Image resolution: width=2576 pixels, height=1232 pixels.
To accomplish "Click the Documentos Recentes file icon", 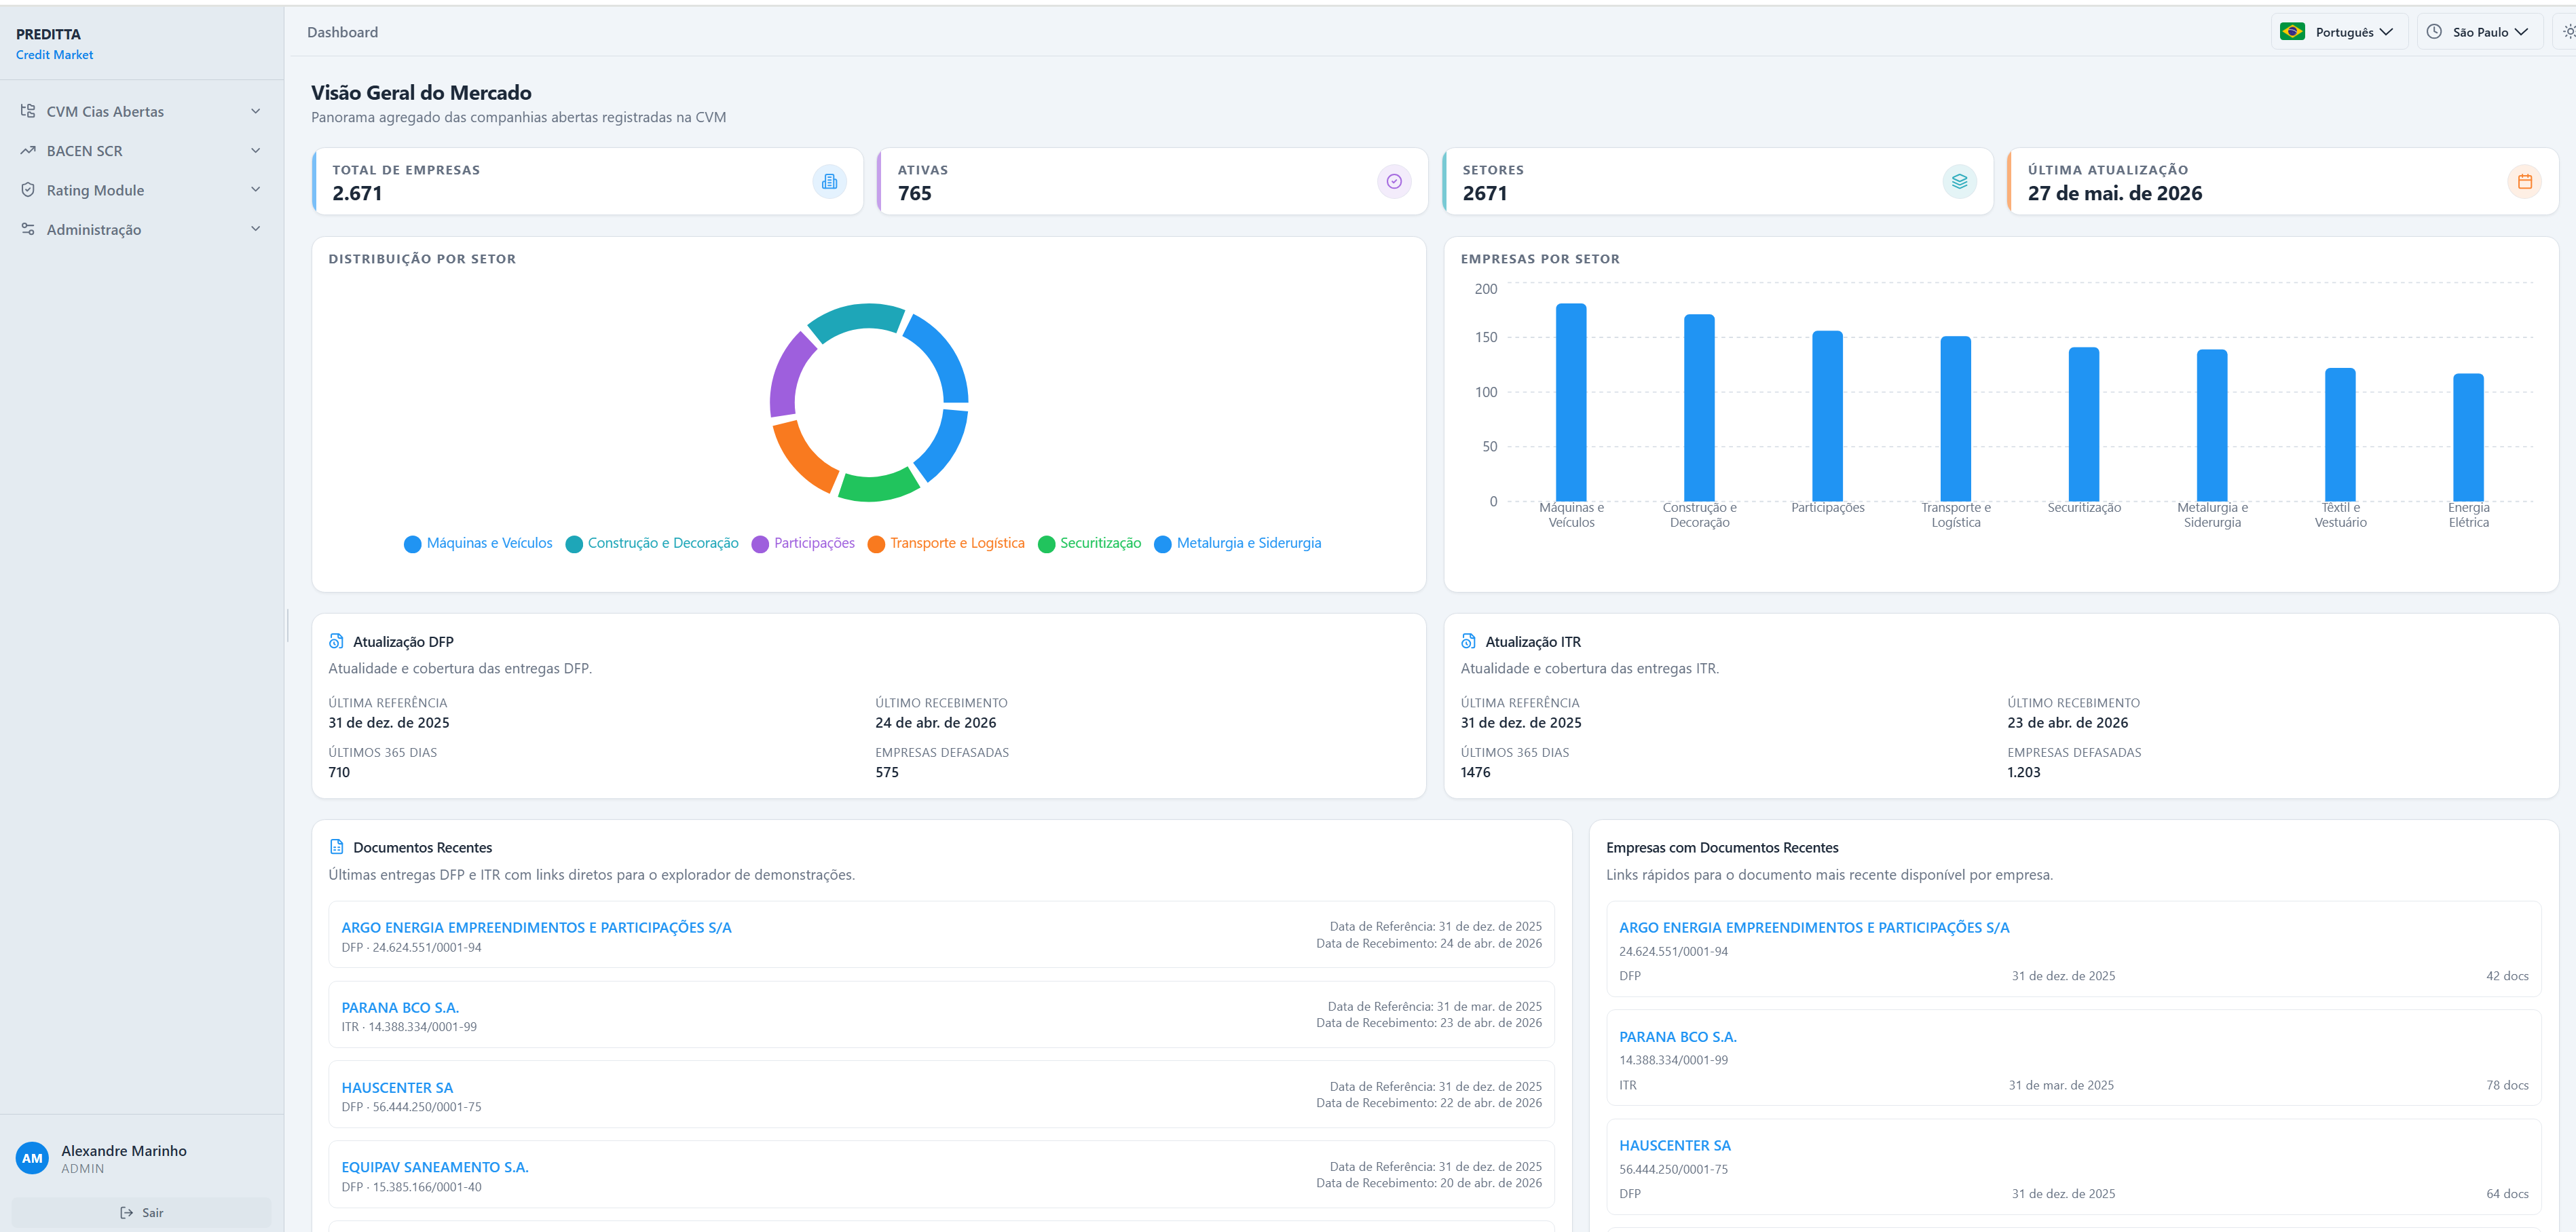I will [336, 847].
